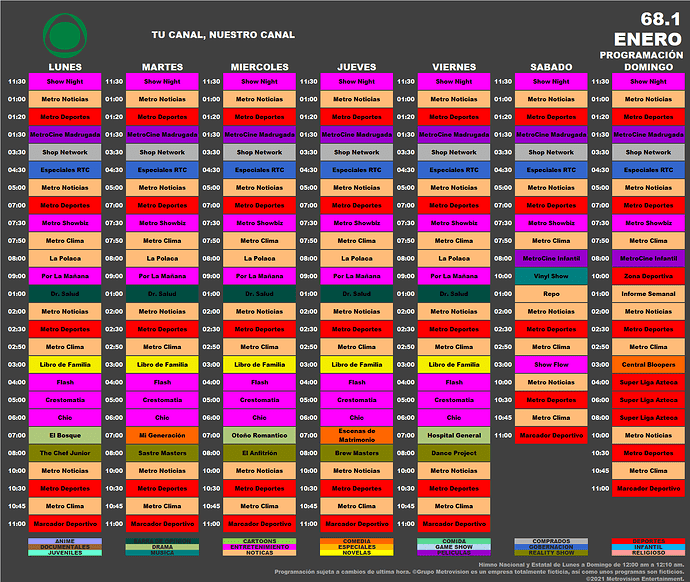Select the VIERNES column header
This screenshot has width=690, height=582.
point(454,67)
